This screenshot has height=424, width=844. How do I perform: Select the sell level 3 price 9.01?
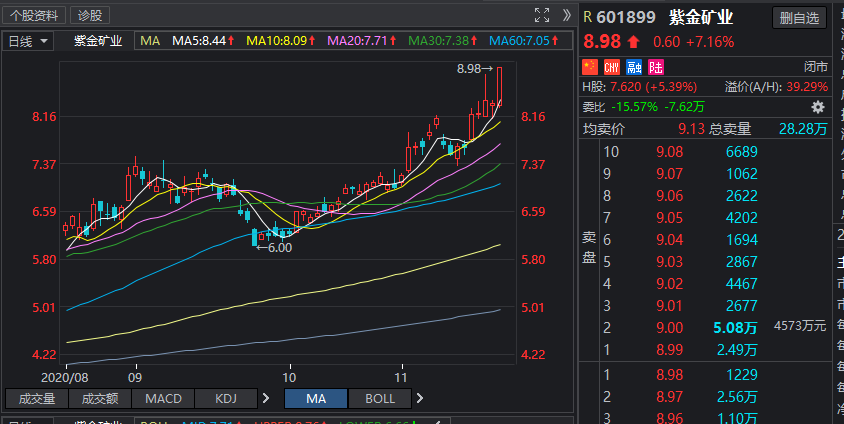[x=670, y=306]
